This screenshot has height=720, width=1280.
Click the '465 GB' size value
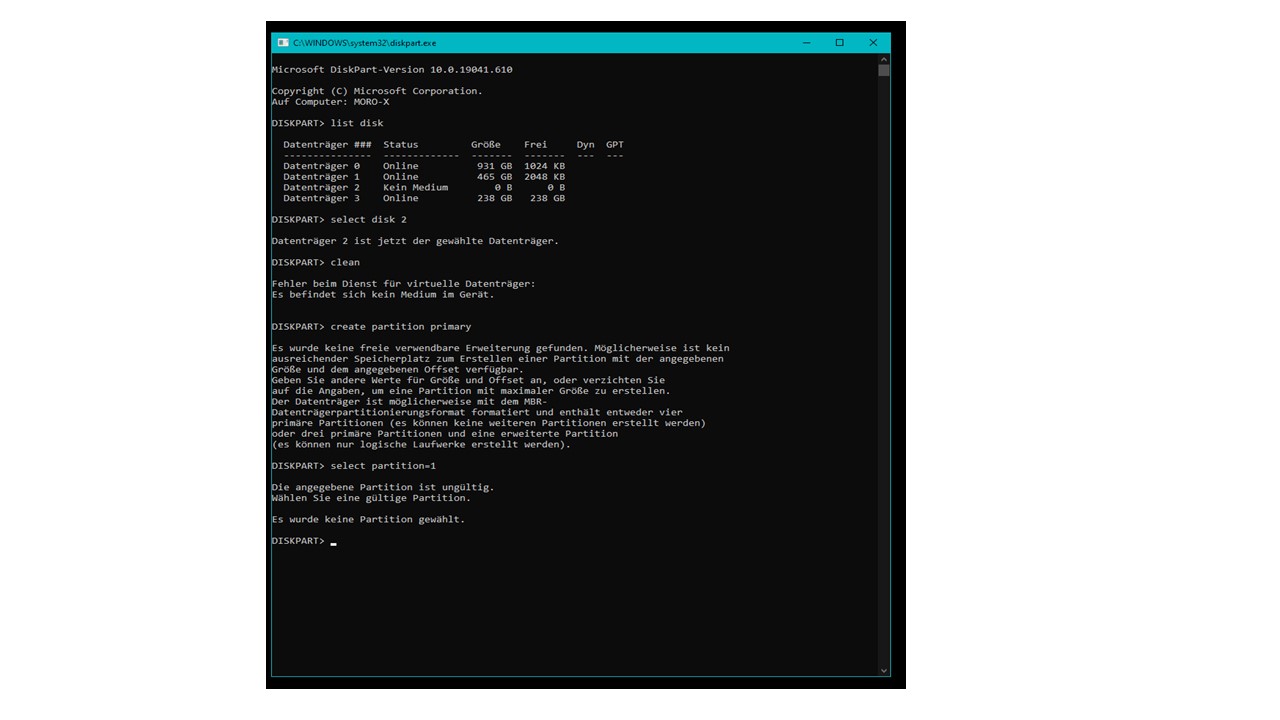[x=494, y=177]
